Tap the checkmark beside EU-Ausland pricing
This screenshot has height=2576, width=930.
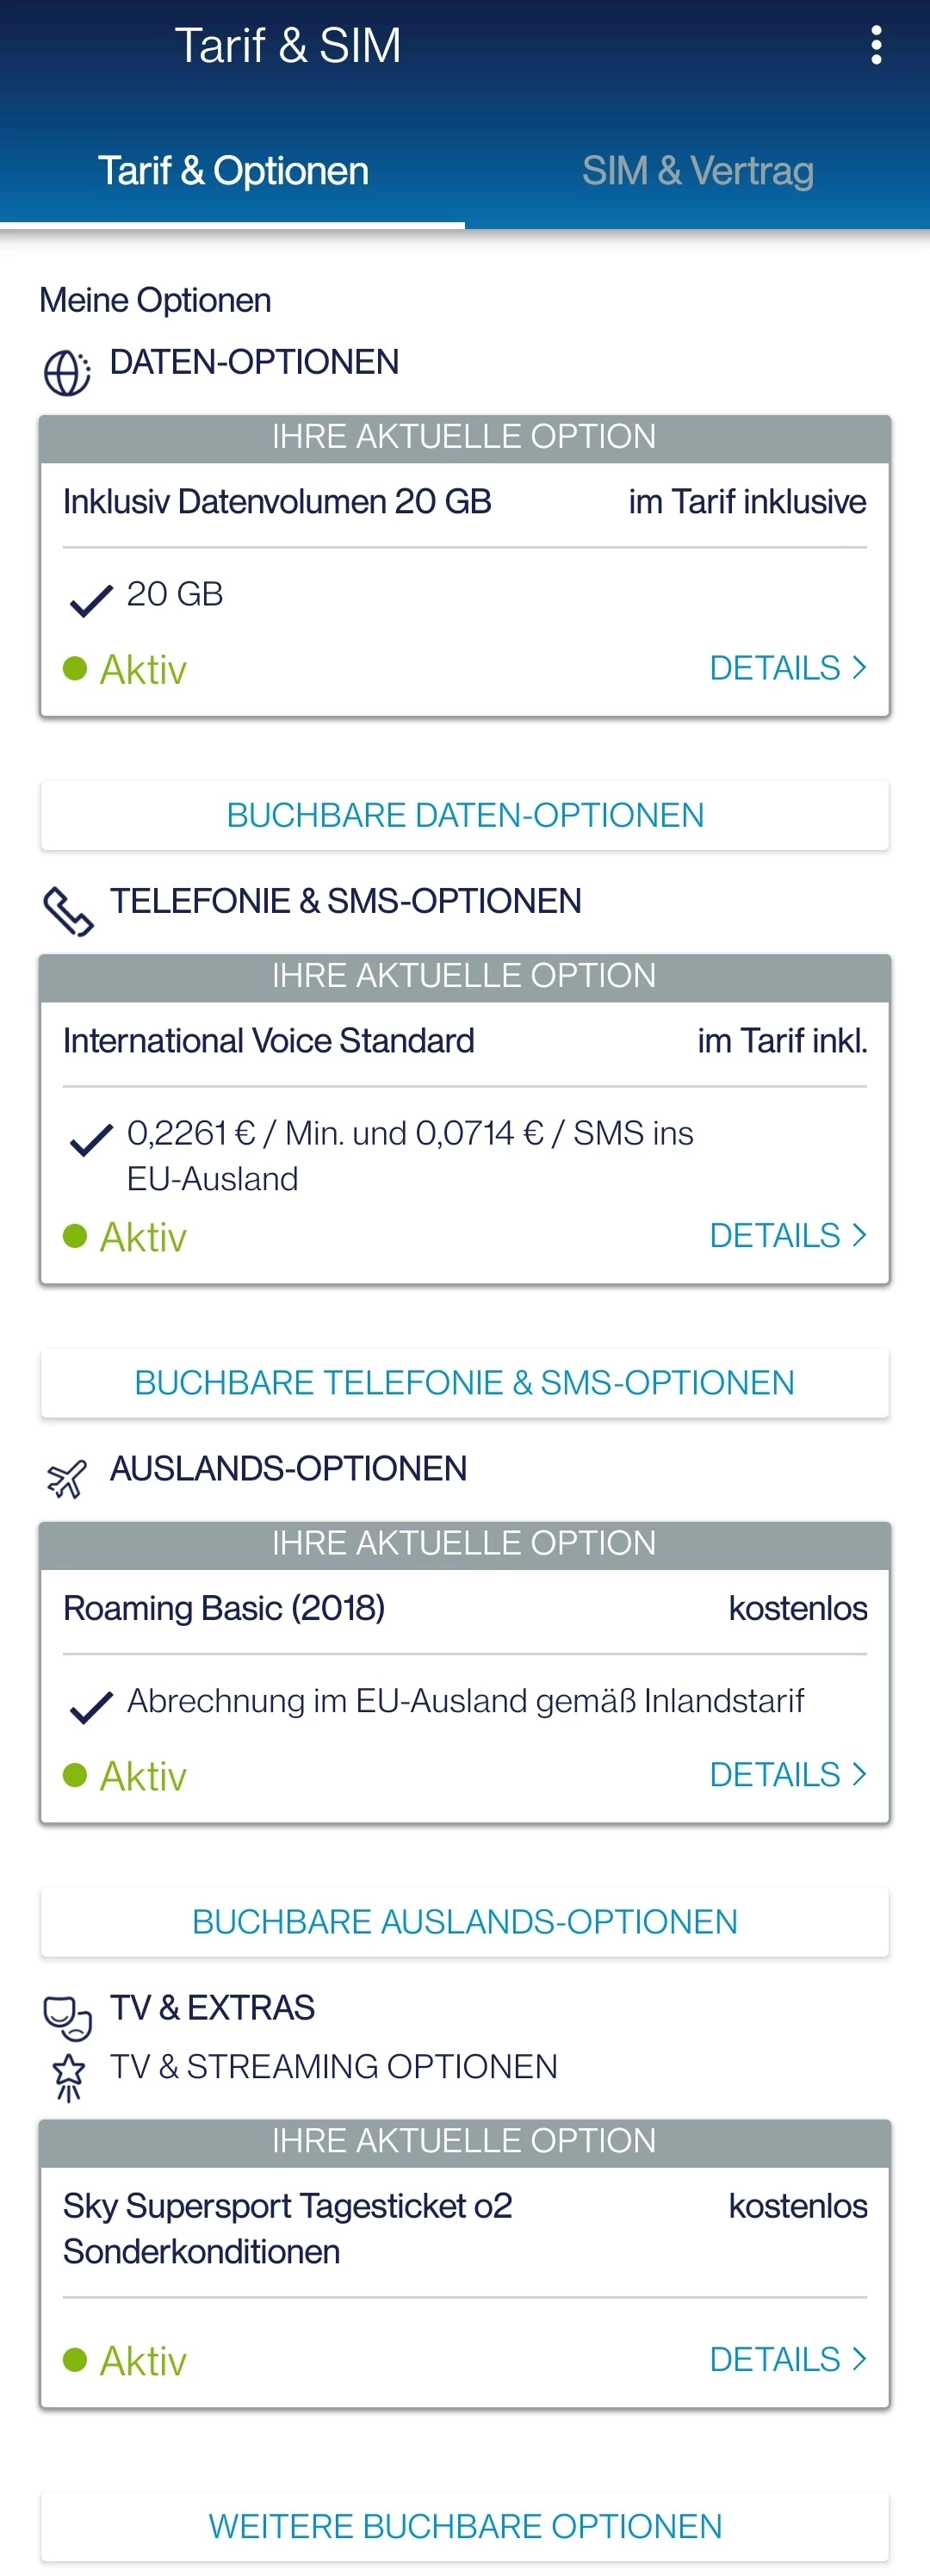click(91, 1139)
